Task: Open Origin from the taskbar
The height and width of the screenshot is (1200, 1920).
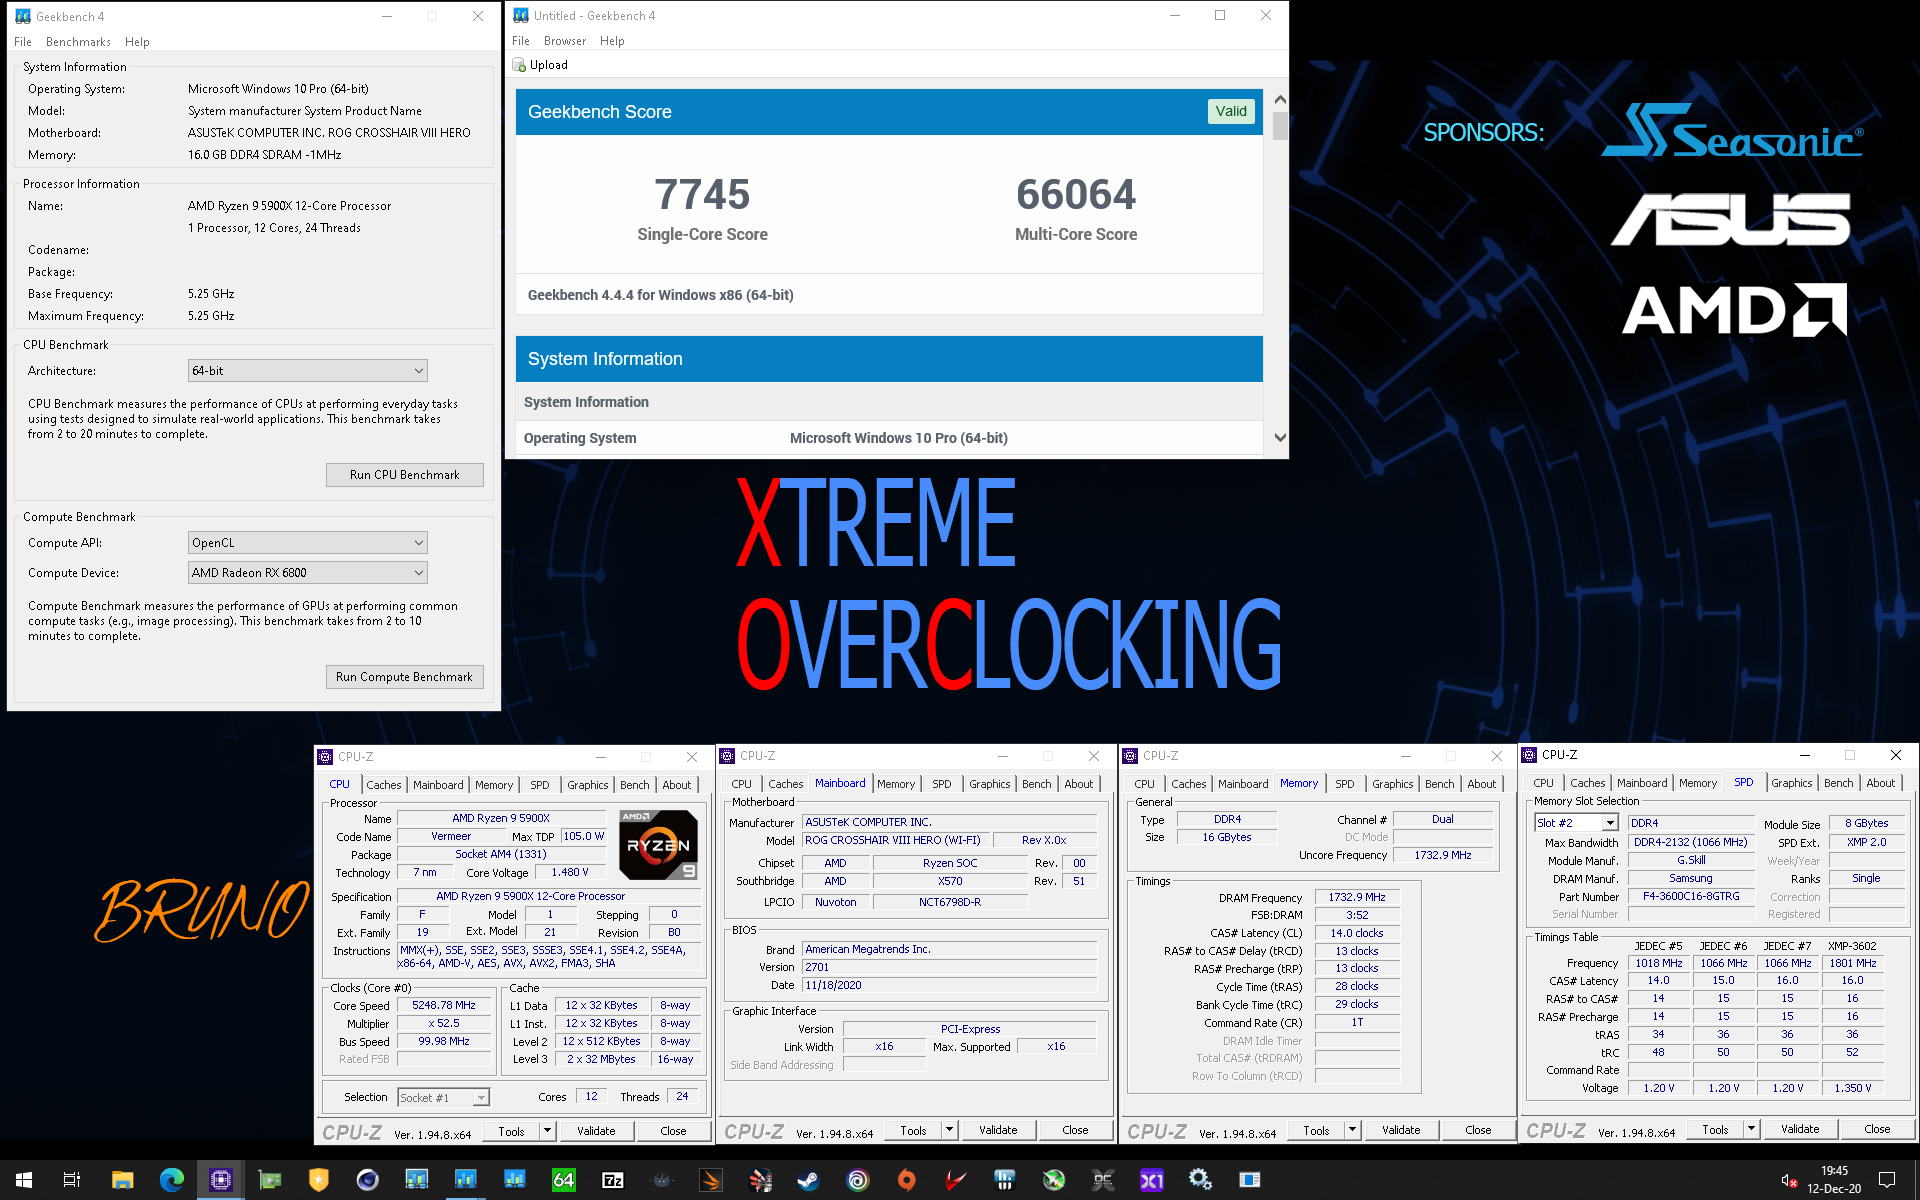Action: [907, 1180]
